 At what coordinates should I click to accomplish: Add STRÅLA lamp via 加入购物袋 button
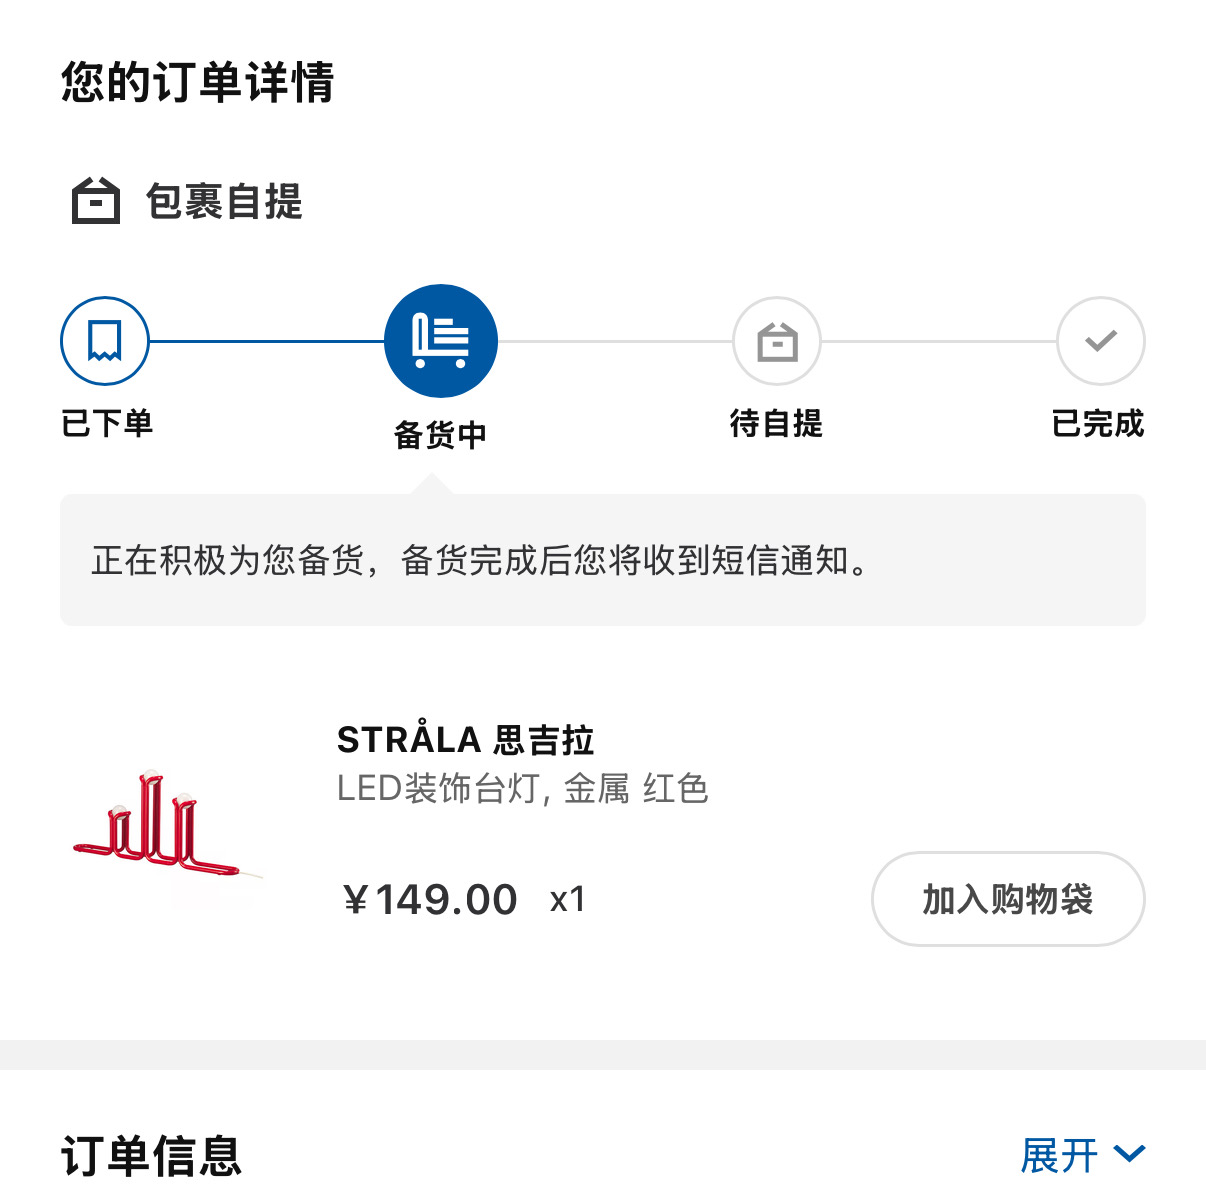pyautogui.click(x=1008, y=899)
